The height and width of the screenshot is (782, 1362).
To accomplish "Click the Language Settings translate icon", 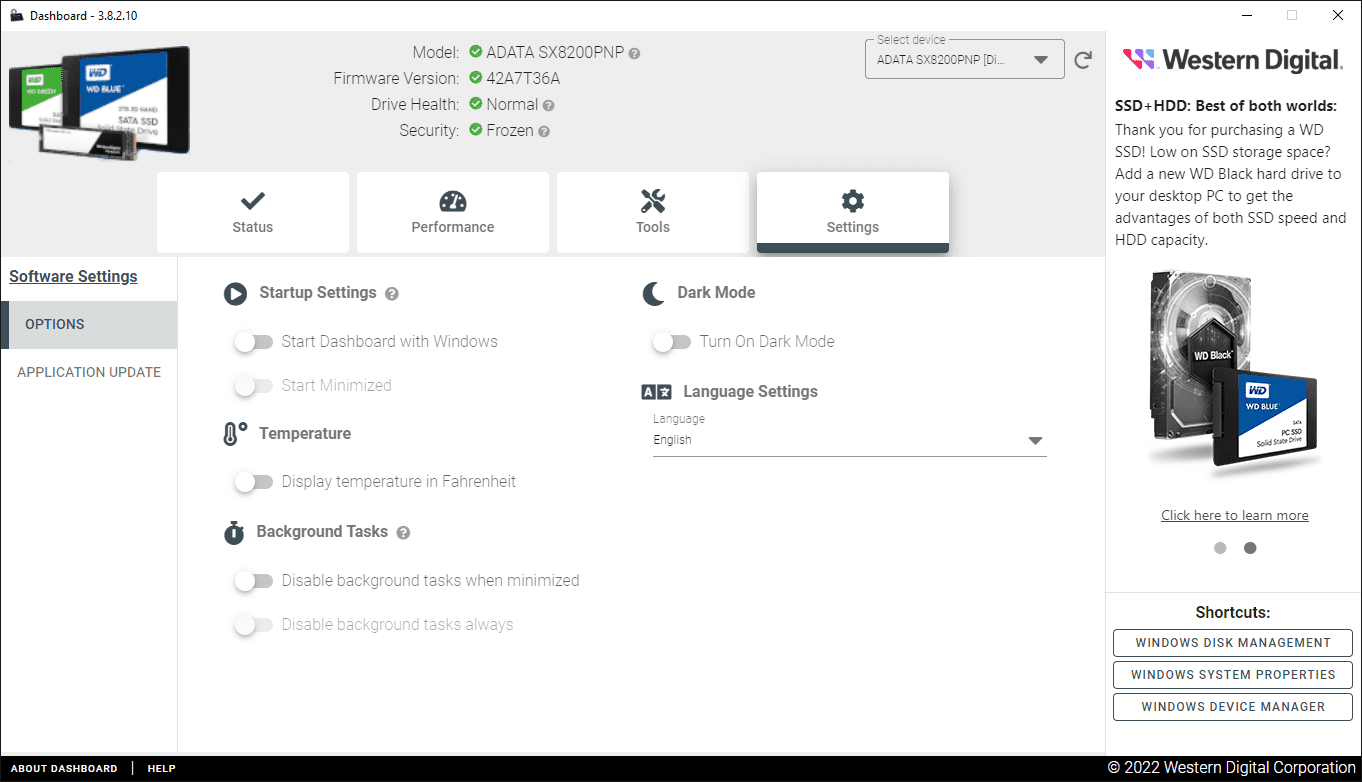I will [x=656, y=392].
